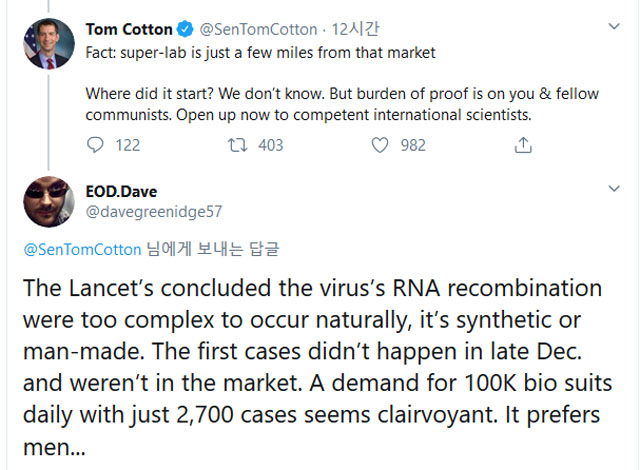The height and width of the screenshot is (470, 640).
Task: Click the share icon on Tom Cotton's tweet
Action: 521,145
